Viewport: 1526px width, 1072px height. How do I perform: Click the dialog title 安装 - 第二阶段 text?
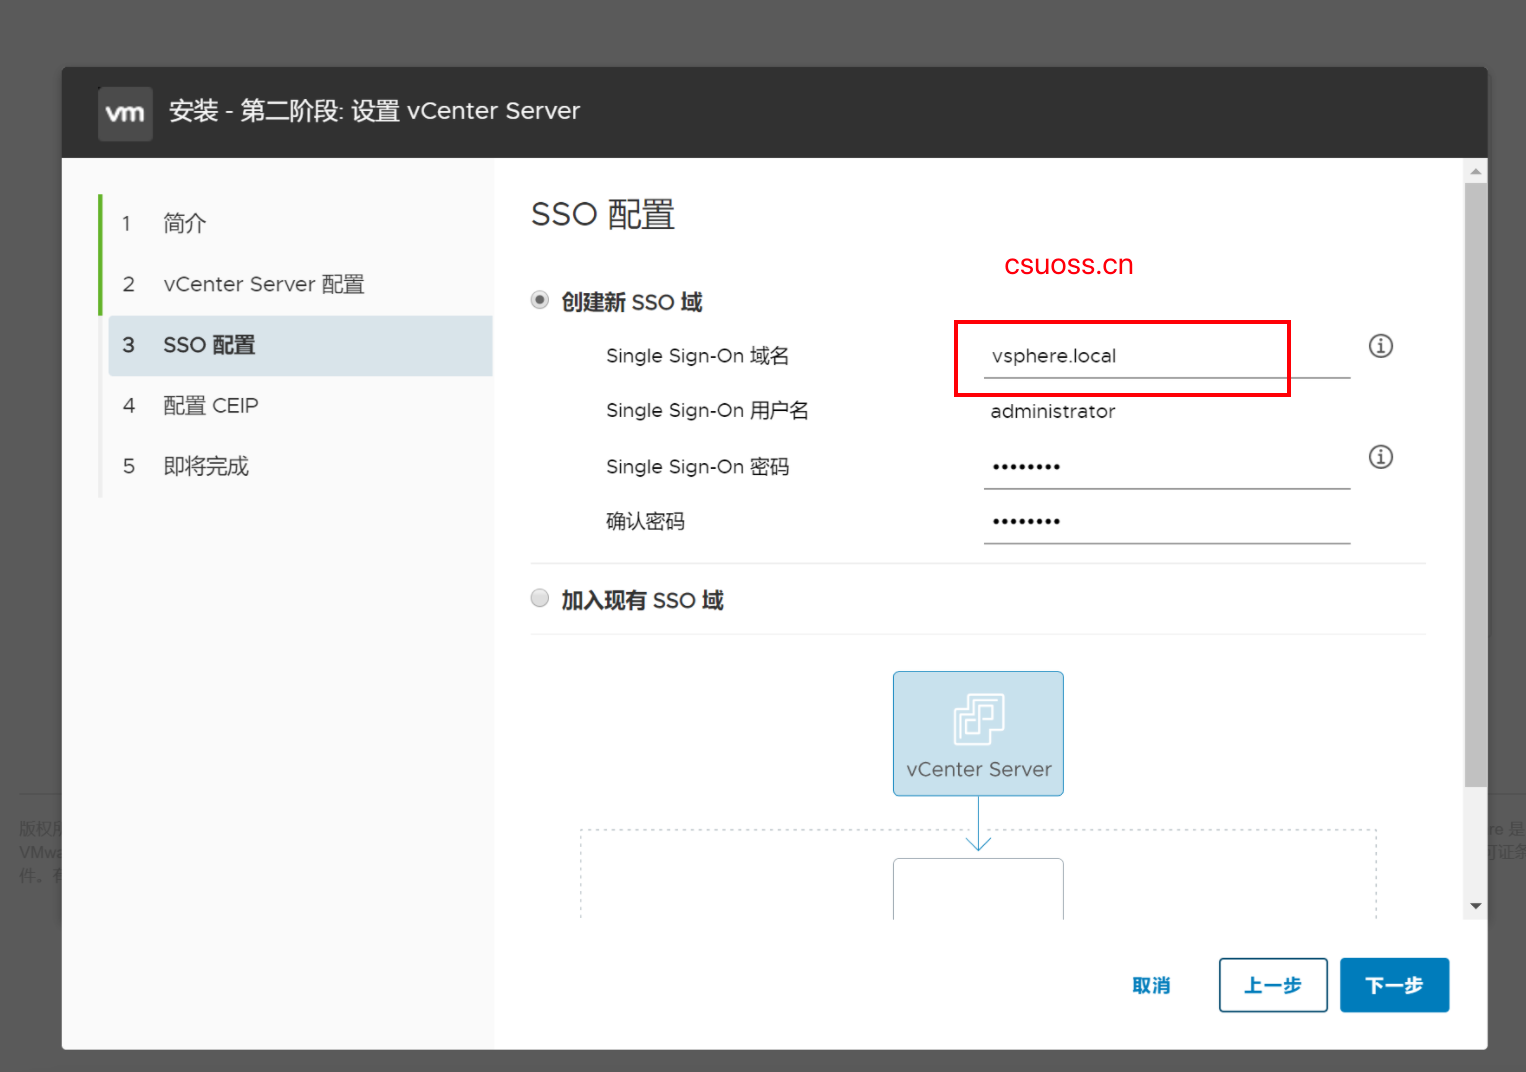pyautogui.click(x=374, y=111)
